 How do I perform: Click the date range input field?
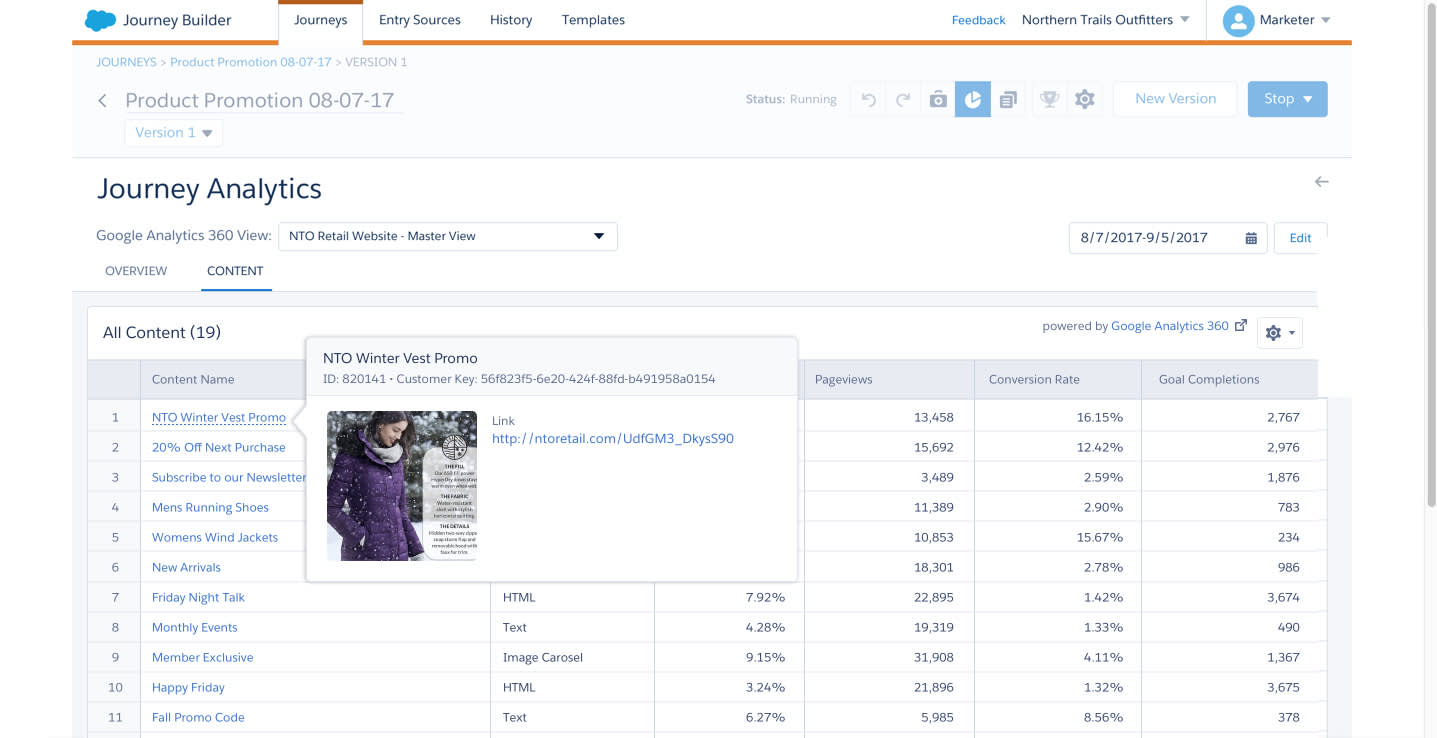coord(1168,238)
